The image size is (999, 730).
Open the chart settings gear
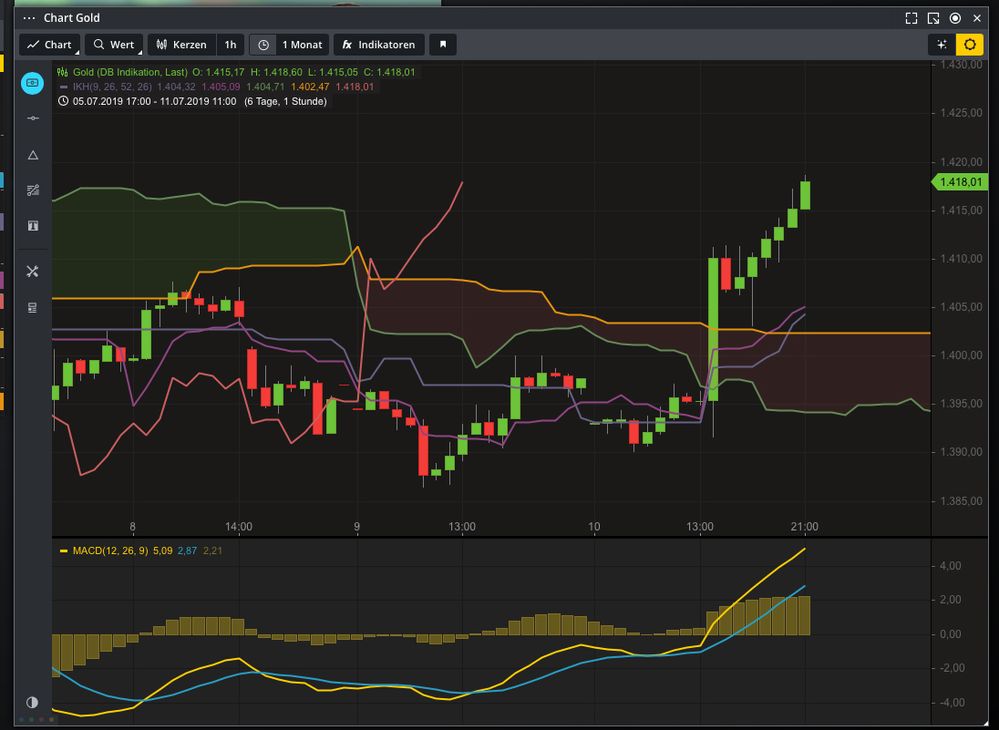coord(968,44)
